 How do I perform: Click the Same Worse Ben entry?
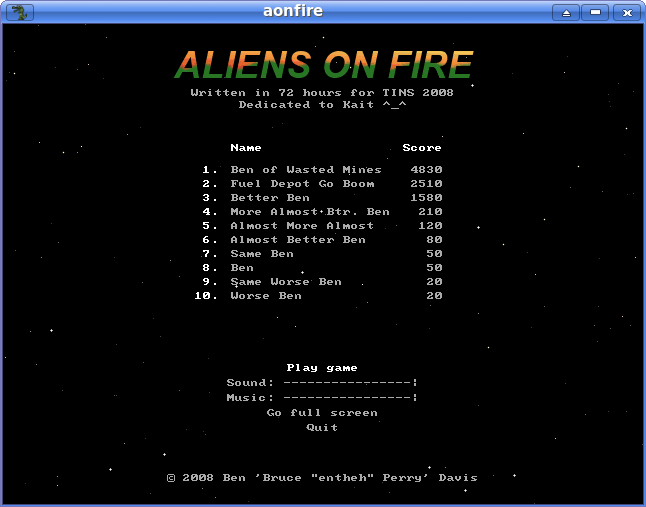(x=286, y=282)
